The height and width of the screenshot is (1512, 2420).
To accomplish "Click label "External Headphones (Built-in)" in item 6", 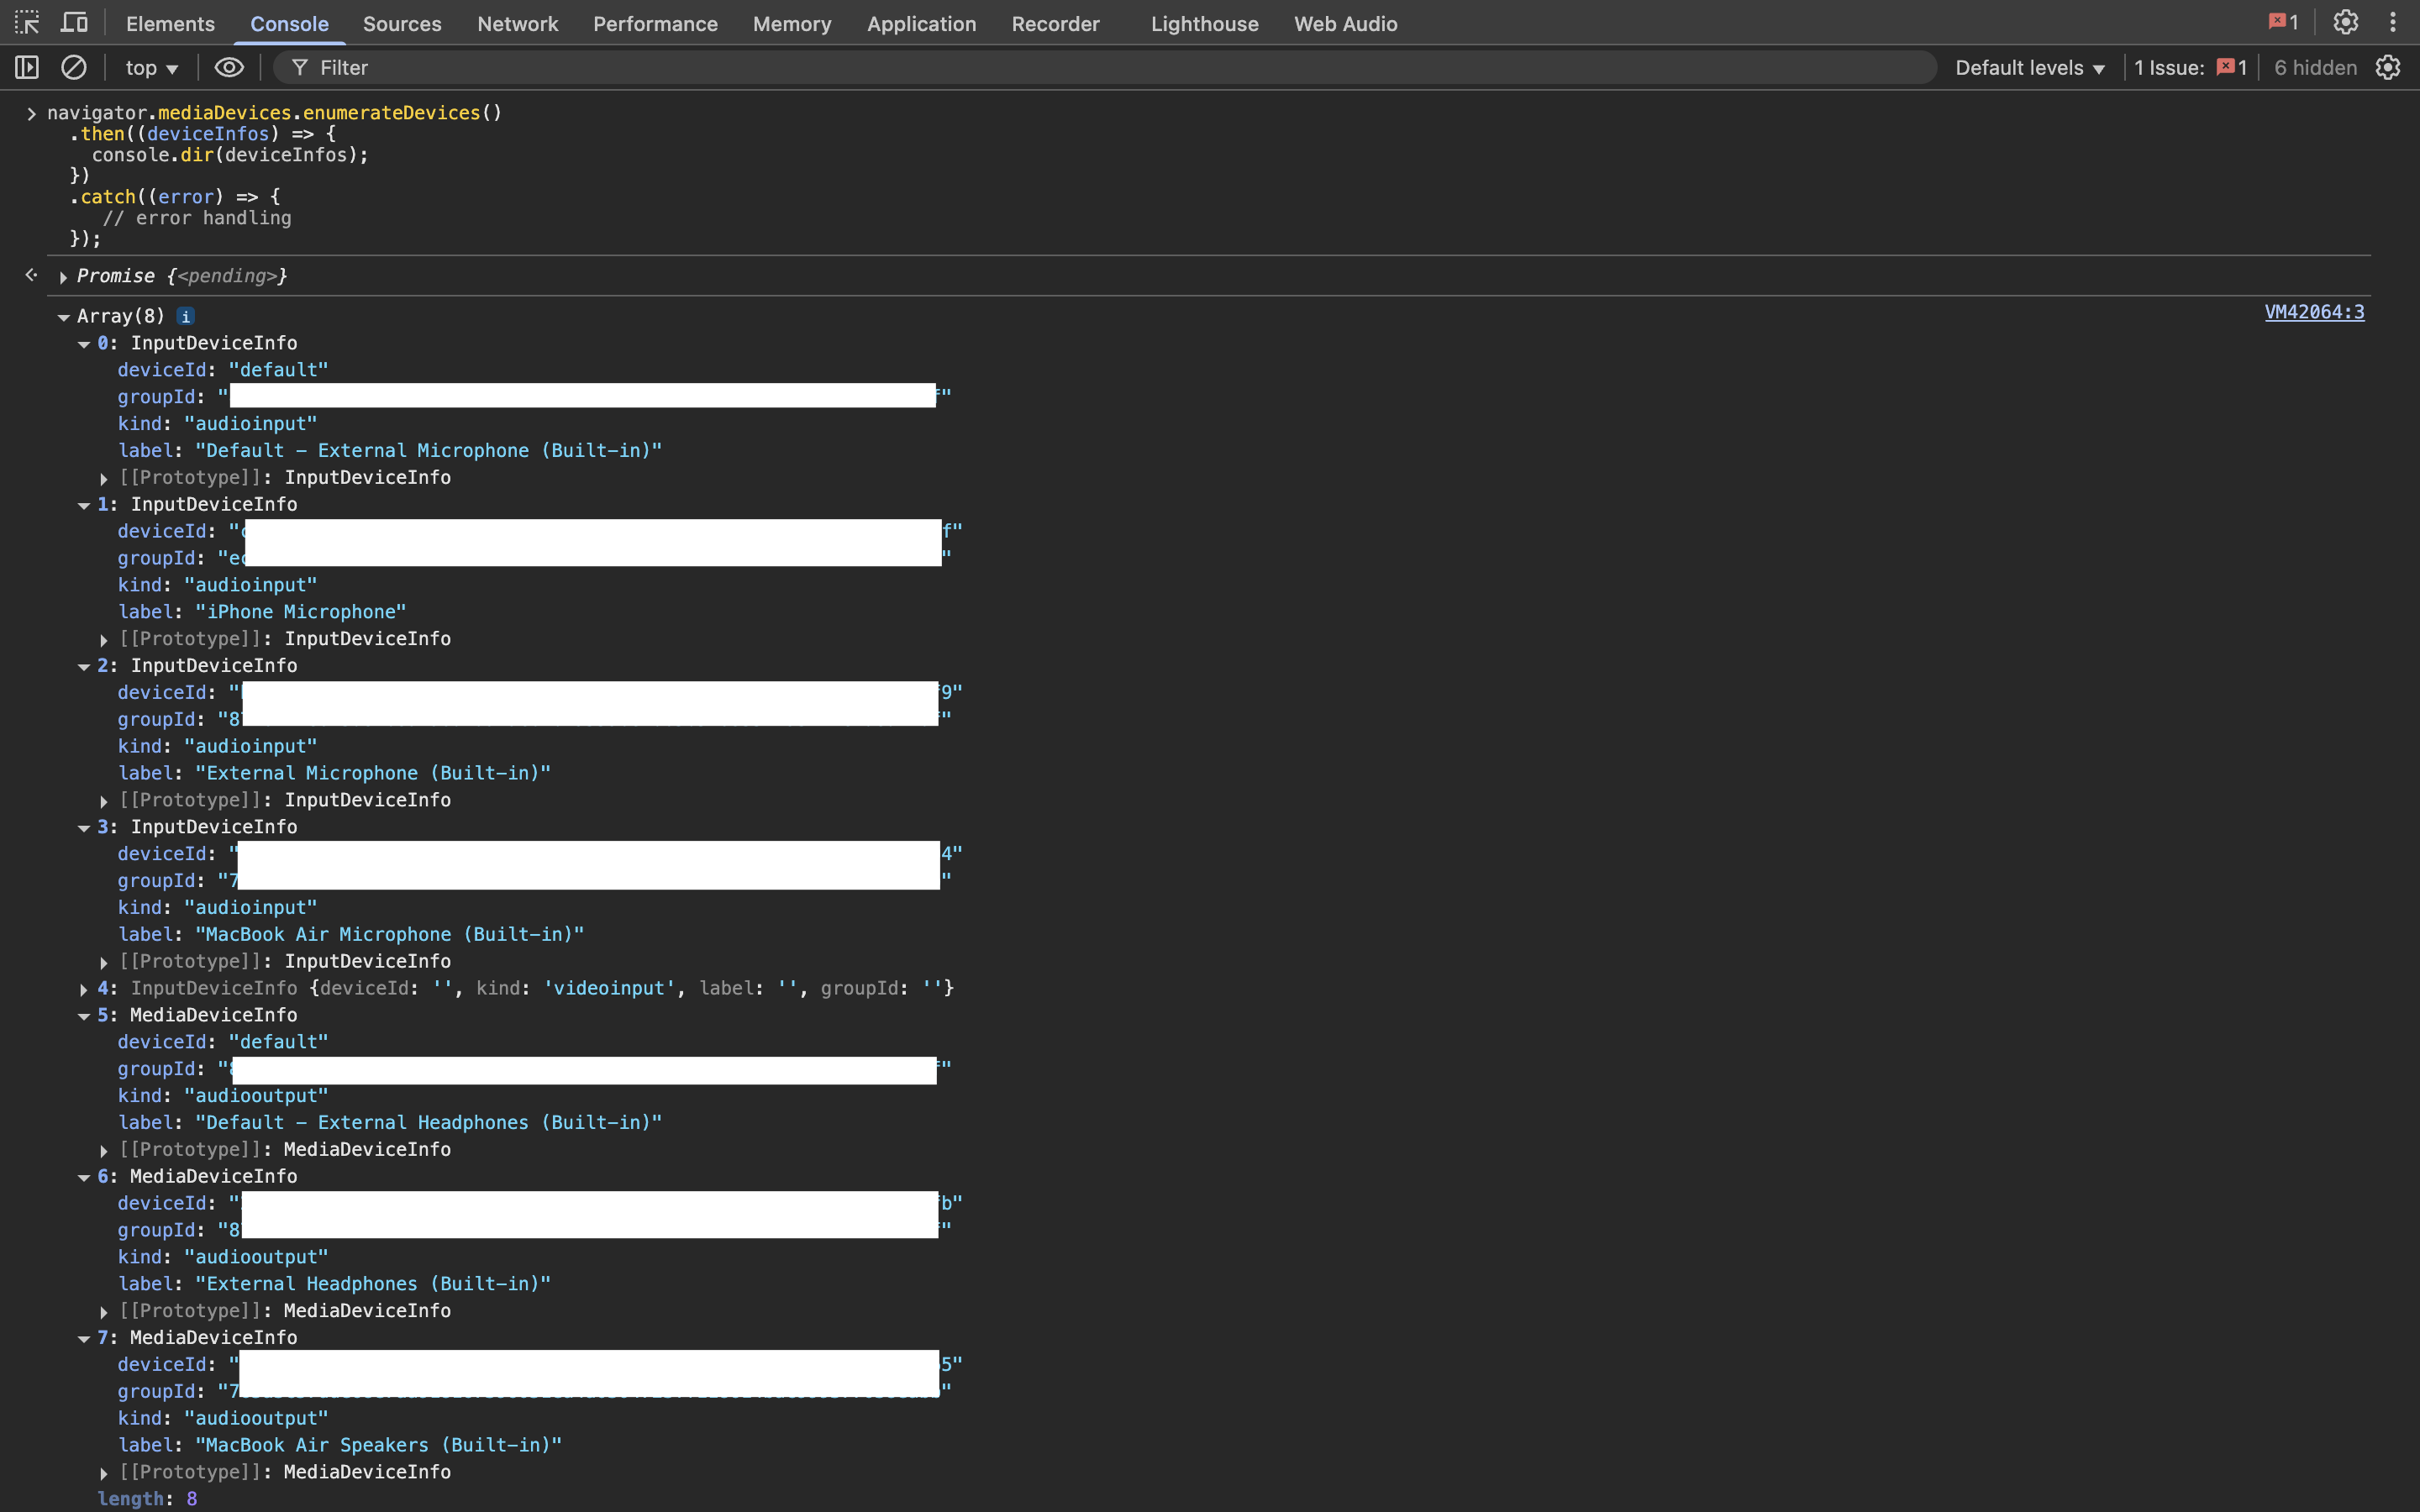I will click(373, 1284).
